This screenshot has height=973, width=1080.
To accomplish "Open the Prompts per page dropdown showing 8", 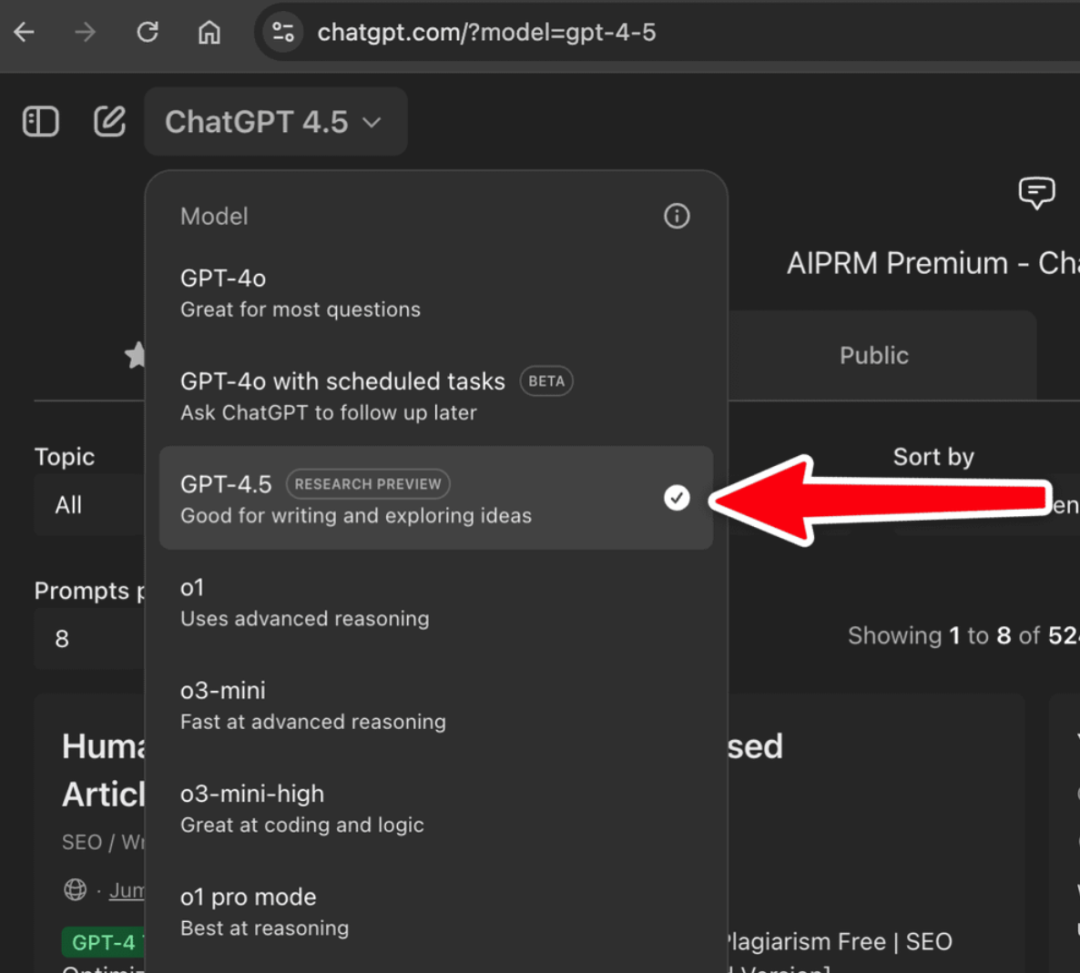I will [x=90, y=638].
